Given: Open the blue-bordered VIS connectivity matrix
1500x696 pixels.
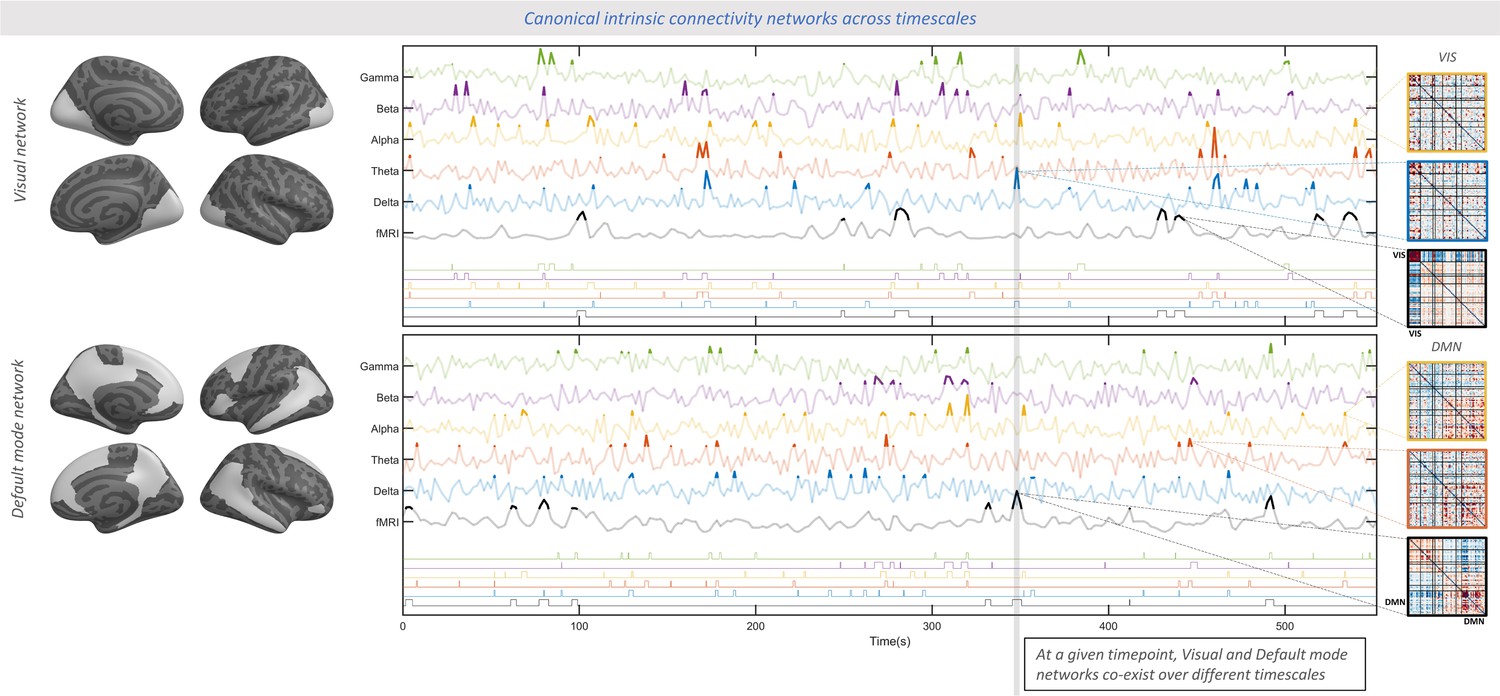Looking at the screenshot, I should 1446,200.
